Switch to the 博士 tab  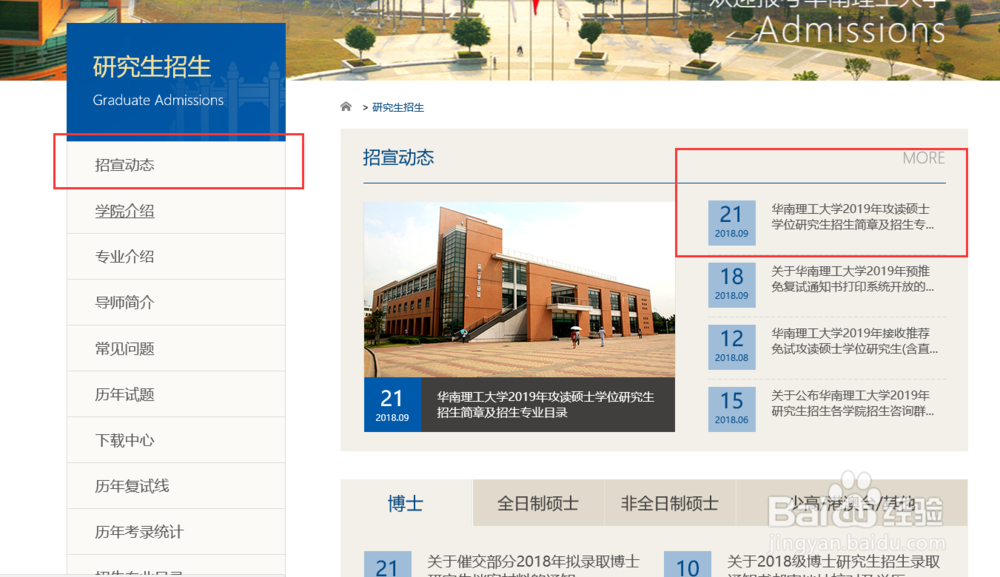coord(406,503)
